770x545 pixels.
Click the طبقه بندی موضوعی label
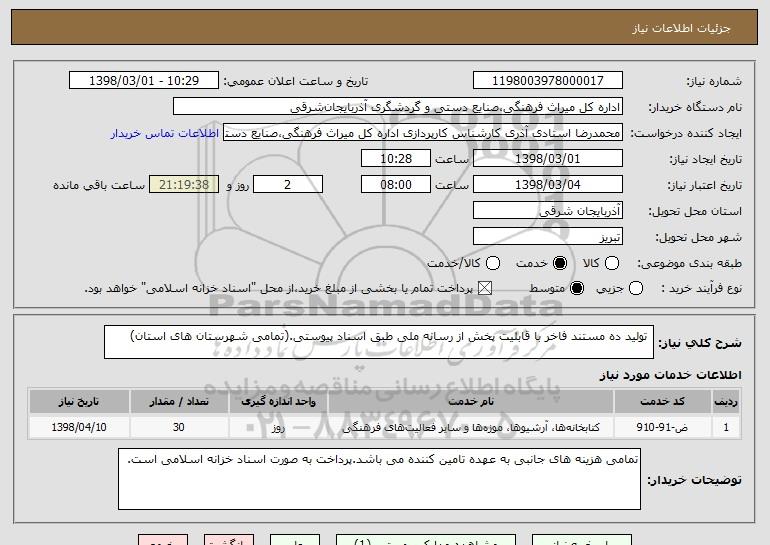[x=689, y=264]
